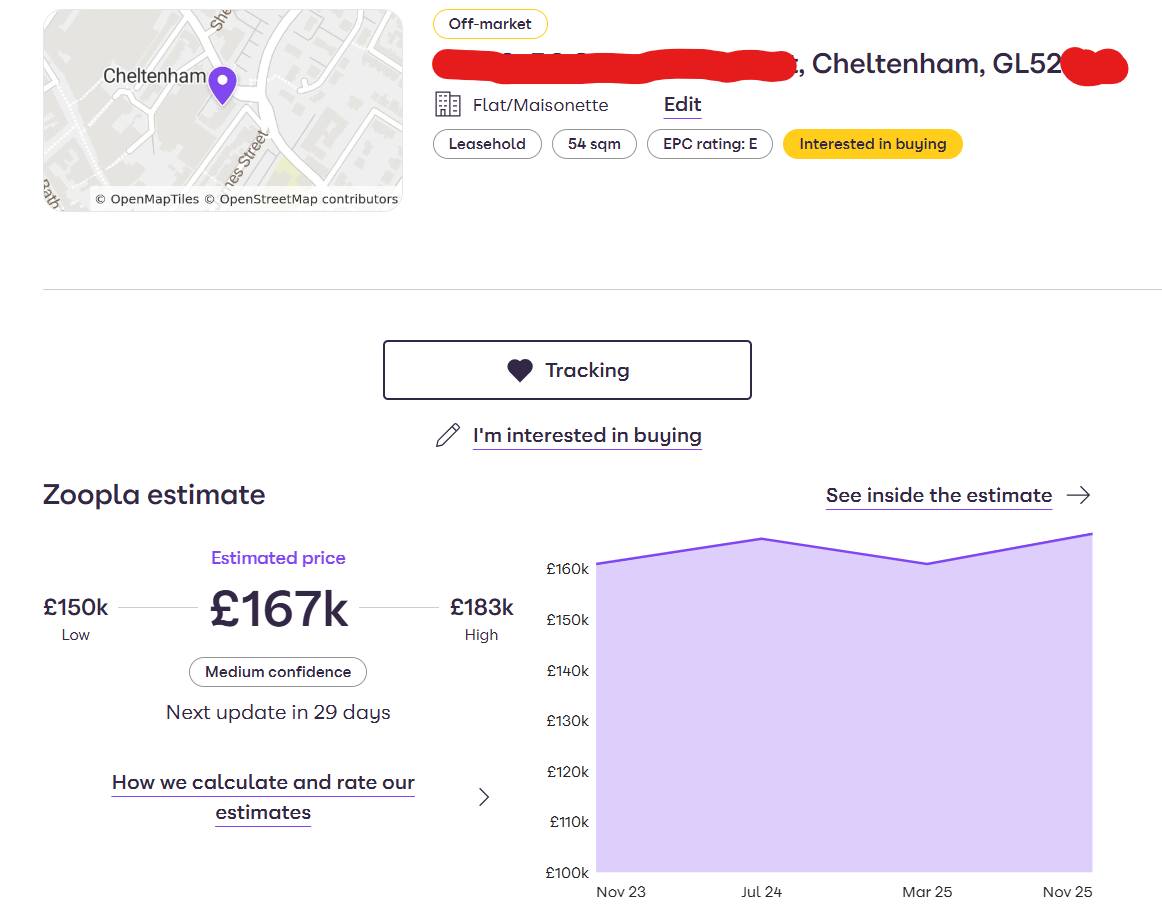Click the EPC rating: E tag

[710, 144]
